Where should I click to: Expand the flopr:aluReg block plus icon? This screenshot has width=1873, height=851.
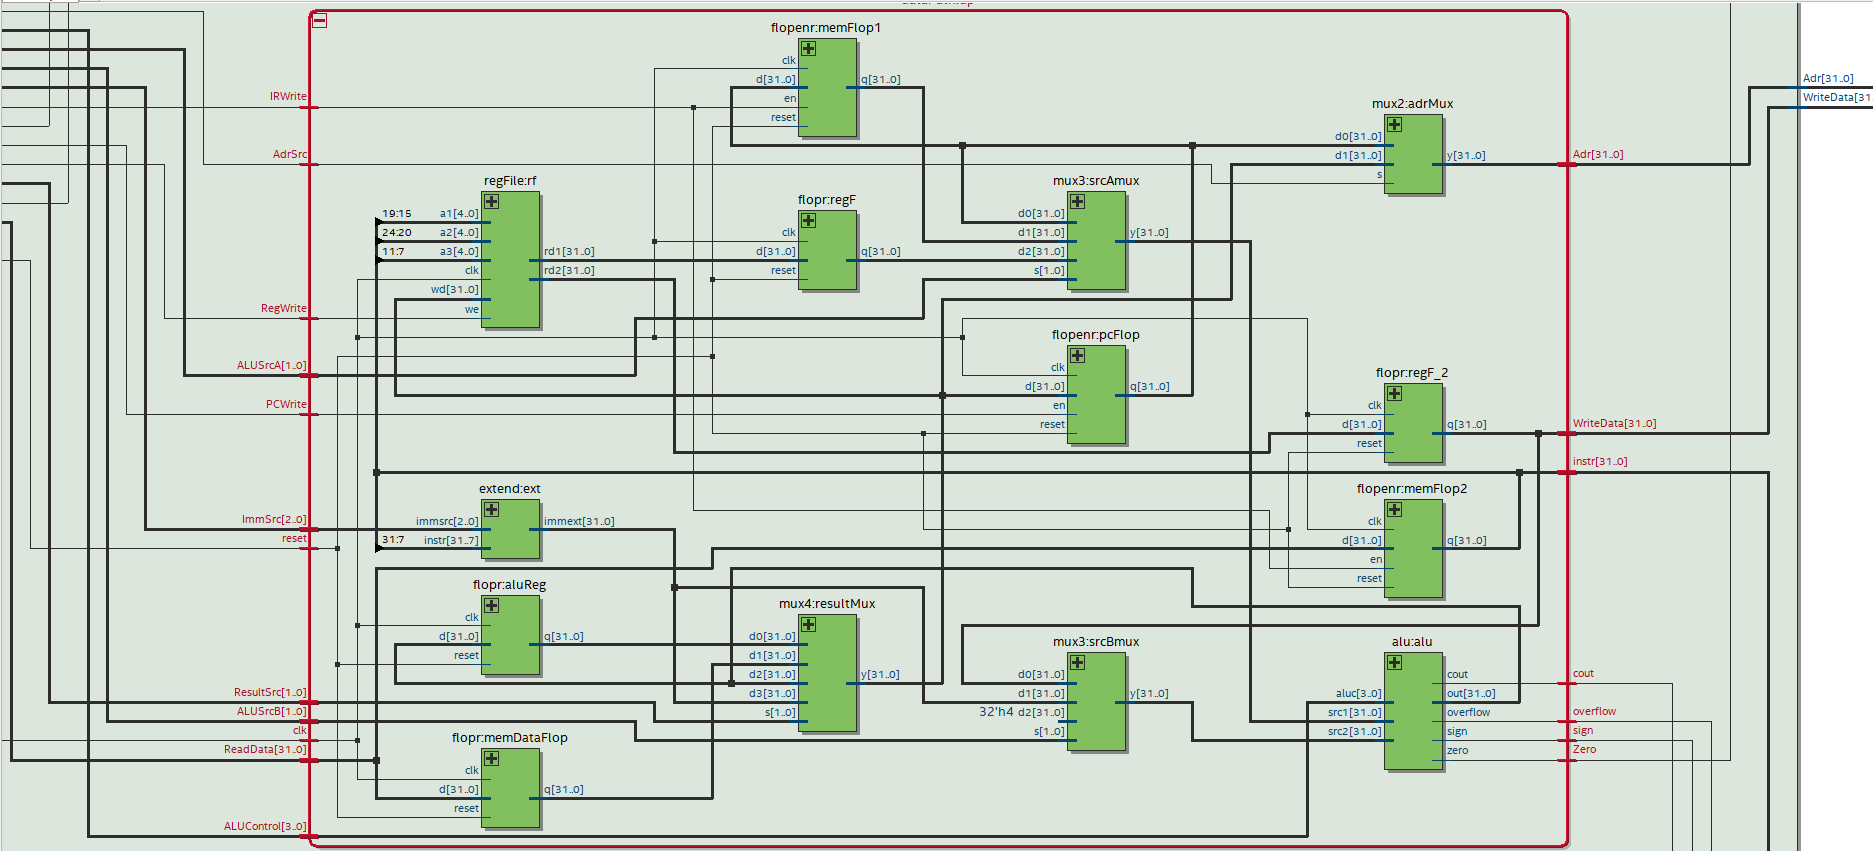[492, 606]
